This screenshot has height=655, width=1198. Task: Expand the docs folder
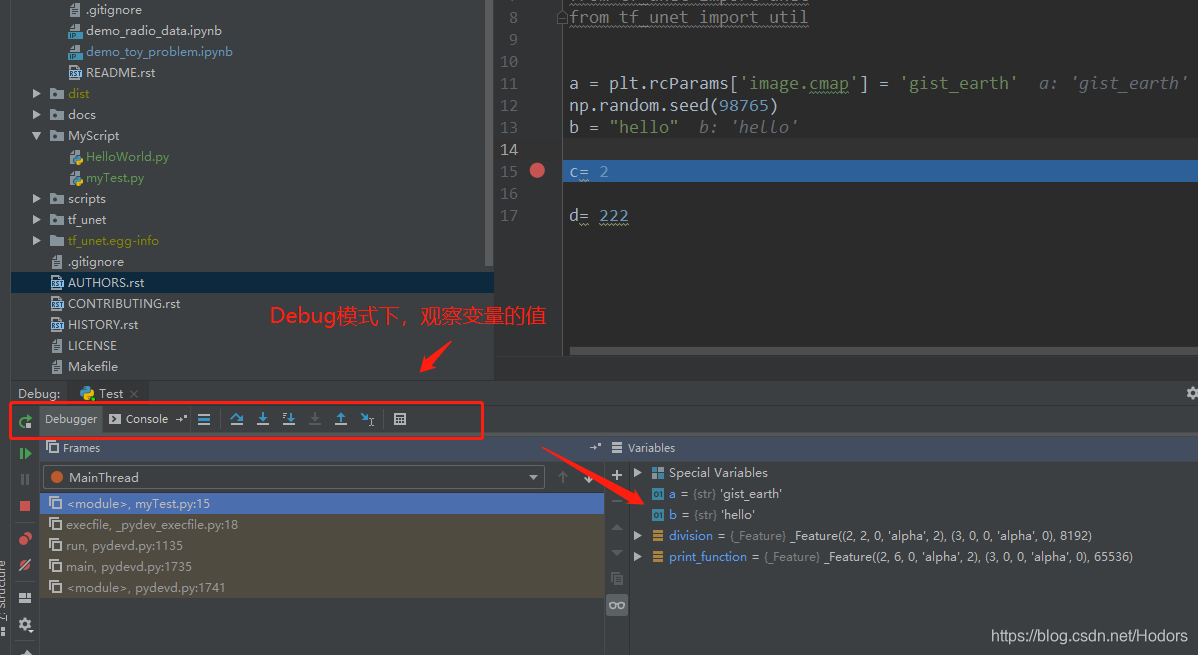(37, 115)
